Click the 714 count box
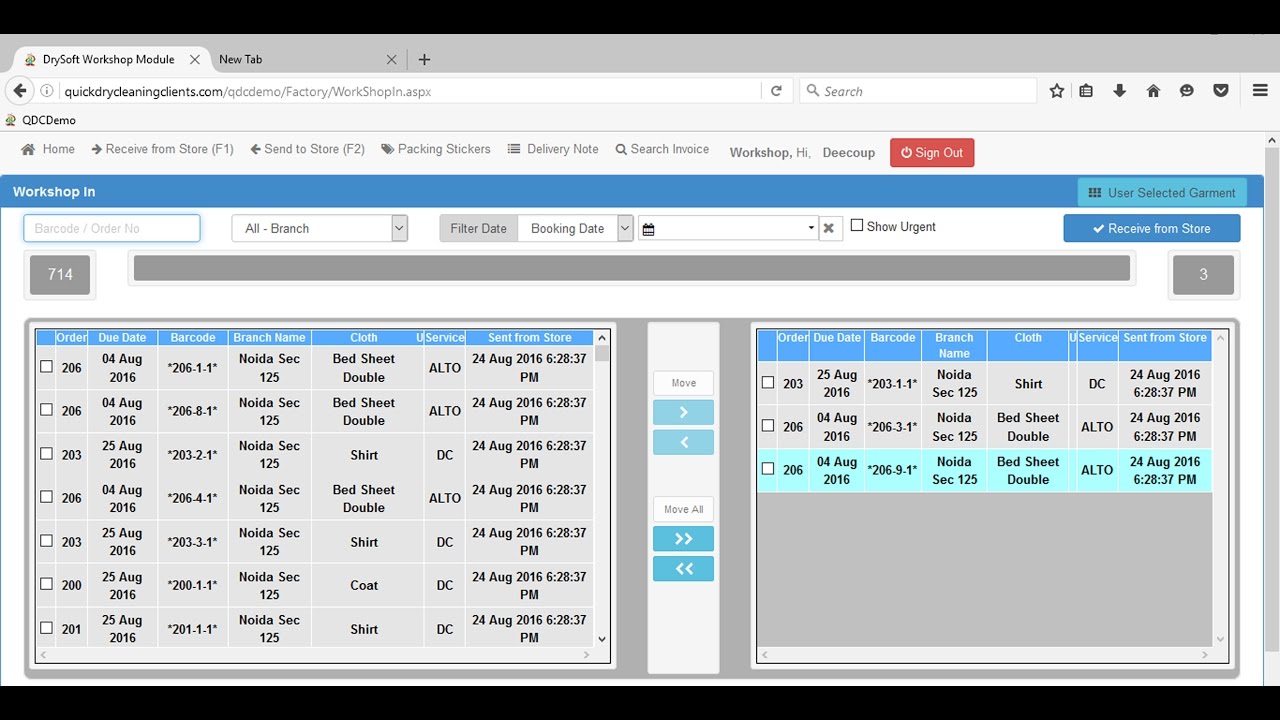1280x720 pixels. 60,275
